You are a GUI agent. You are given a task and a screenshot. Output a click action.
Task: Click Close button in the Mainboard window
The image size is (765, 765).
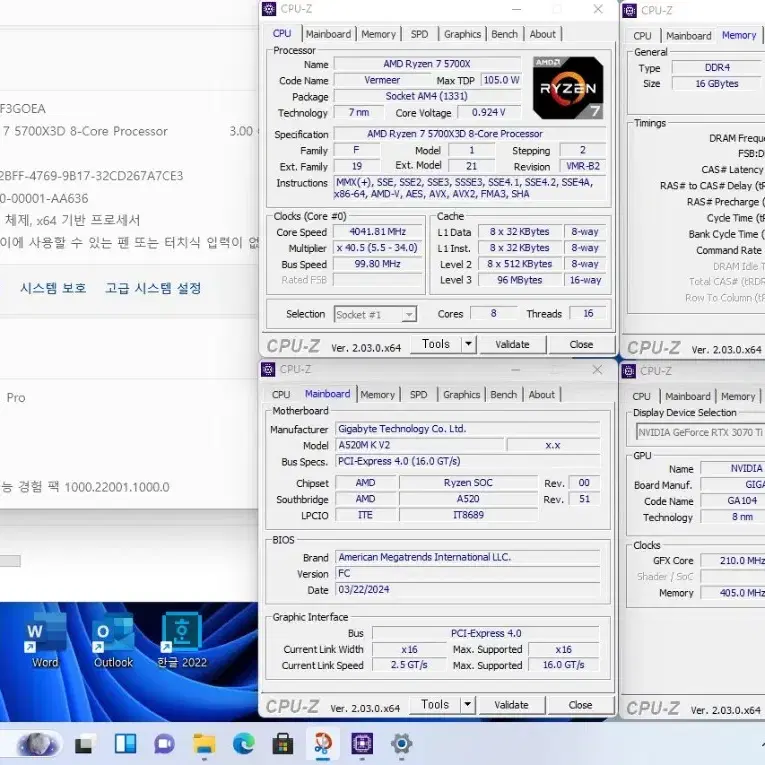tap(580, 705)
